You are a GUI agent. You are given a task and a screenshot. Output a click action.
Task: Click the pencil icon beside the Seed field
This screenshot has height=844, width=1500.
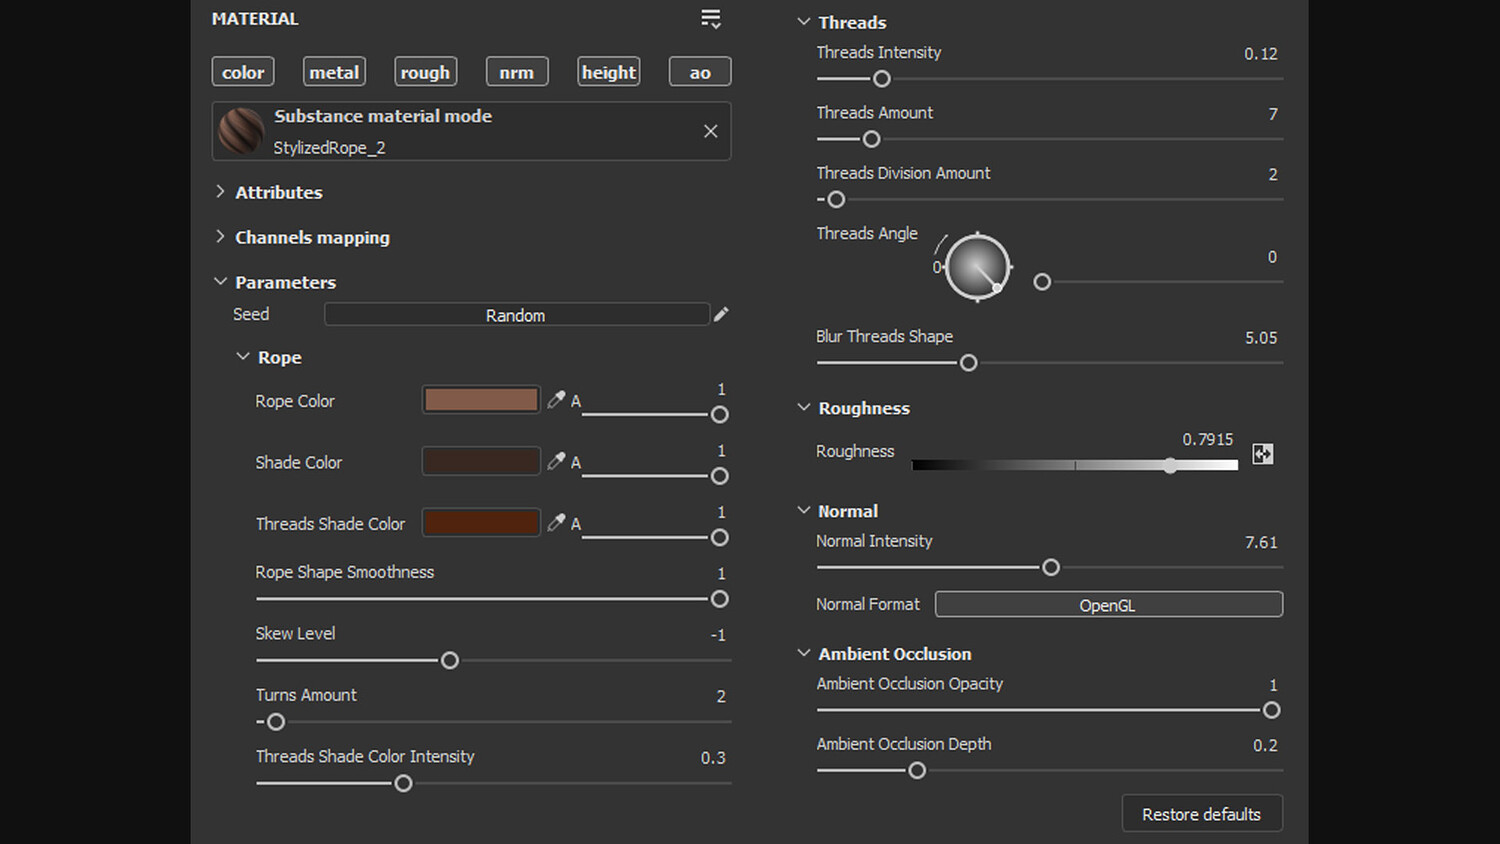(x=721, y=314)
